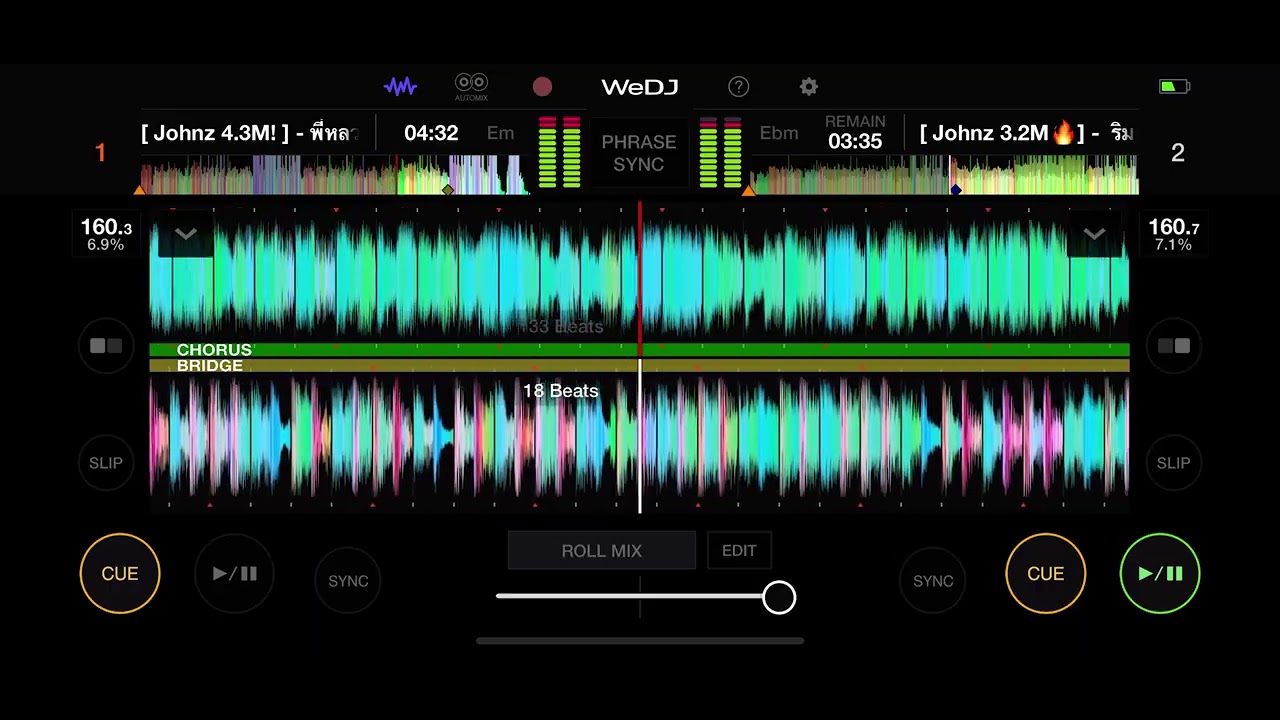Expand deck 1 chevron dropdown

pos(186,235)
